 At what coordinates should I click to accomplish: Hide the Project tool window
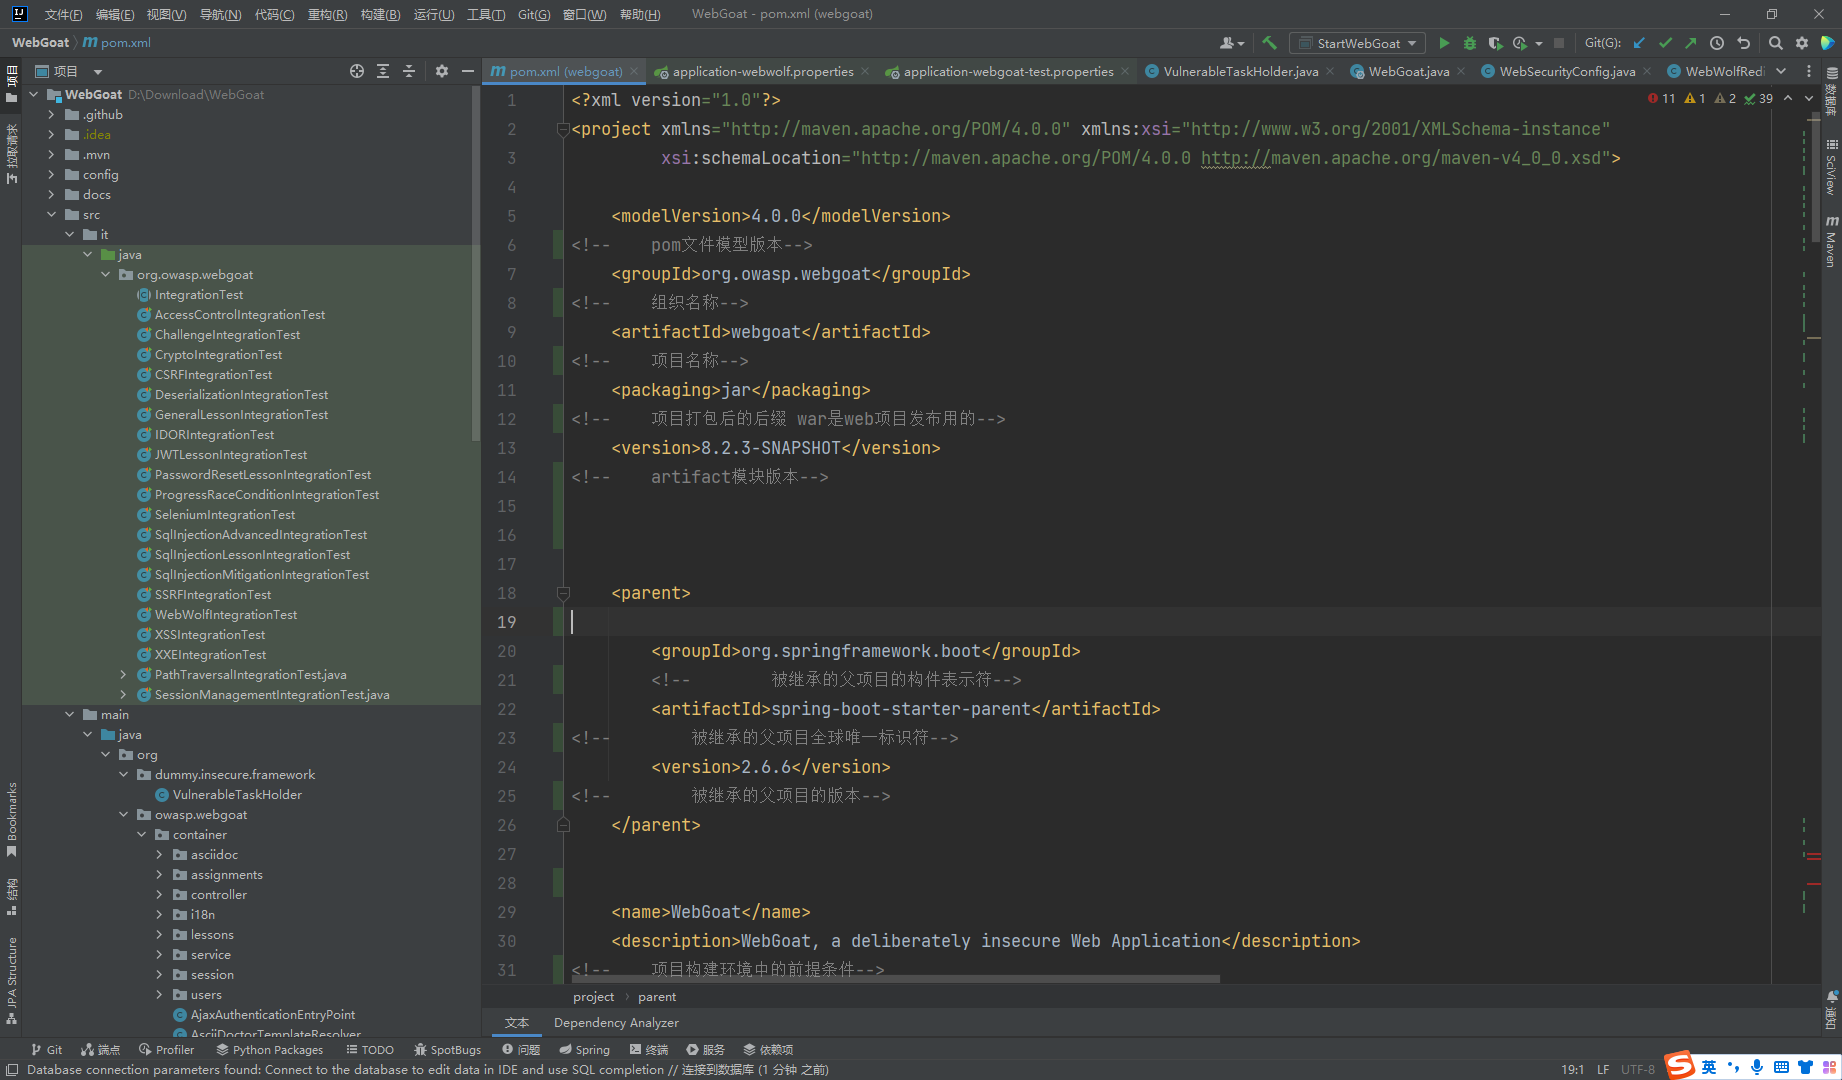[x=467, y=71]
